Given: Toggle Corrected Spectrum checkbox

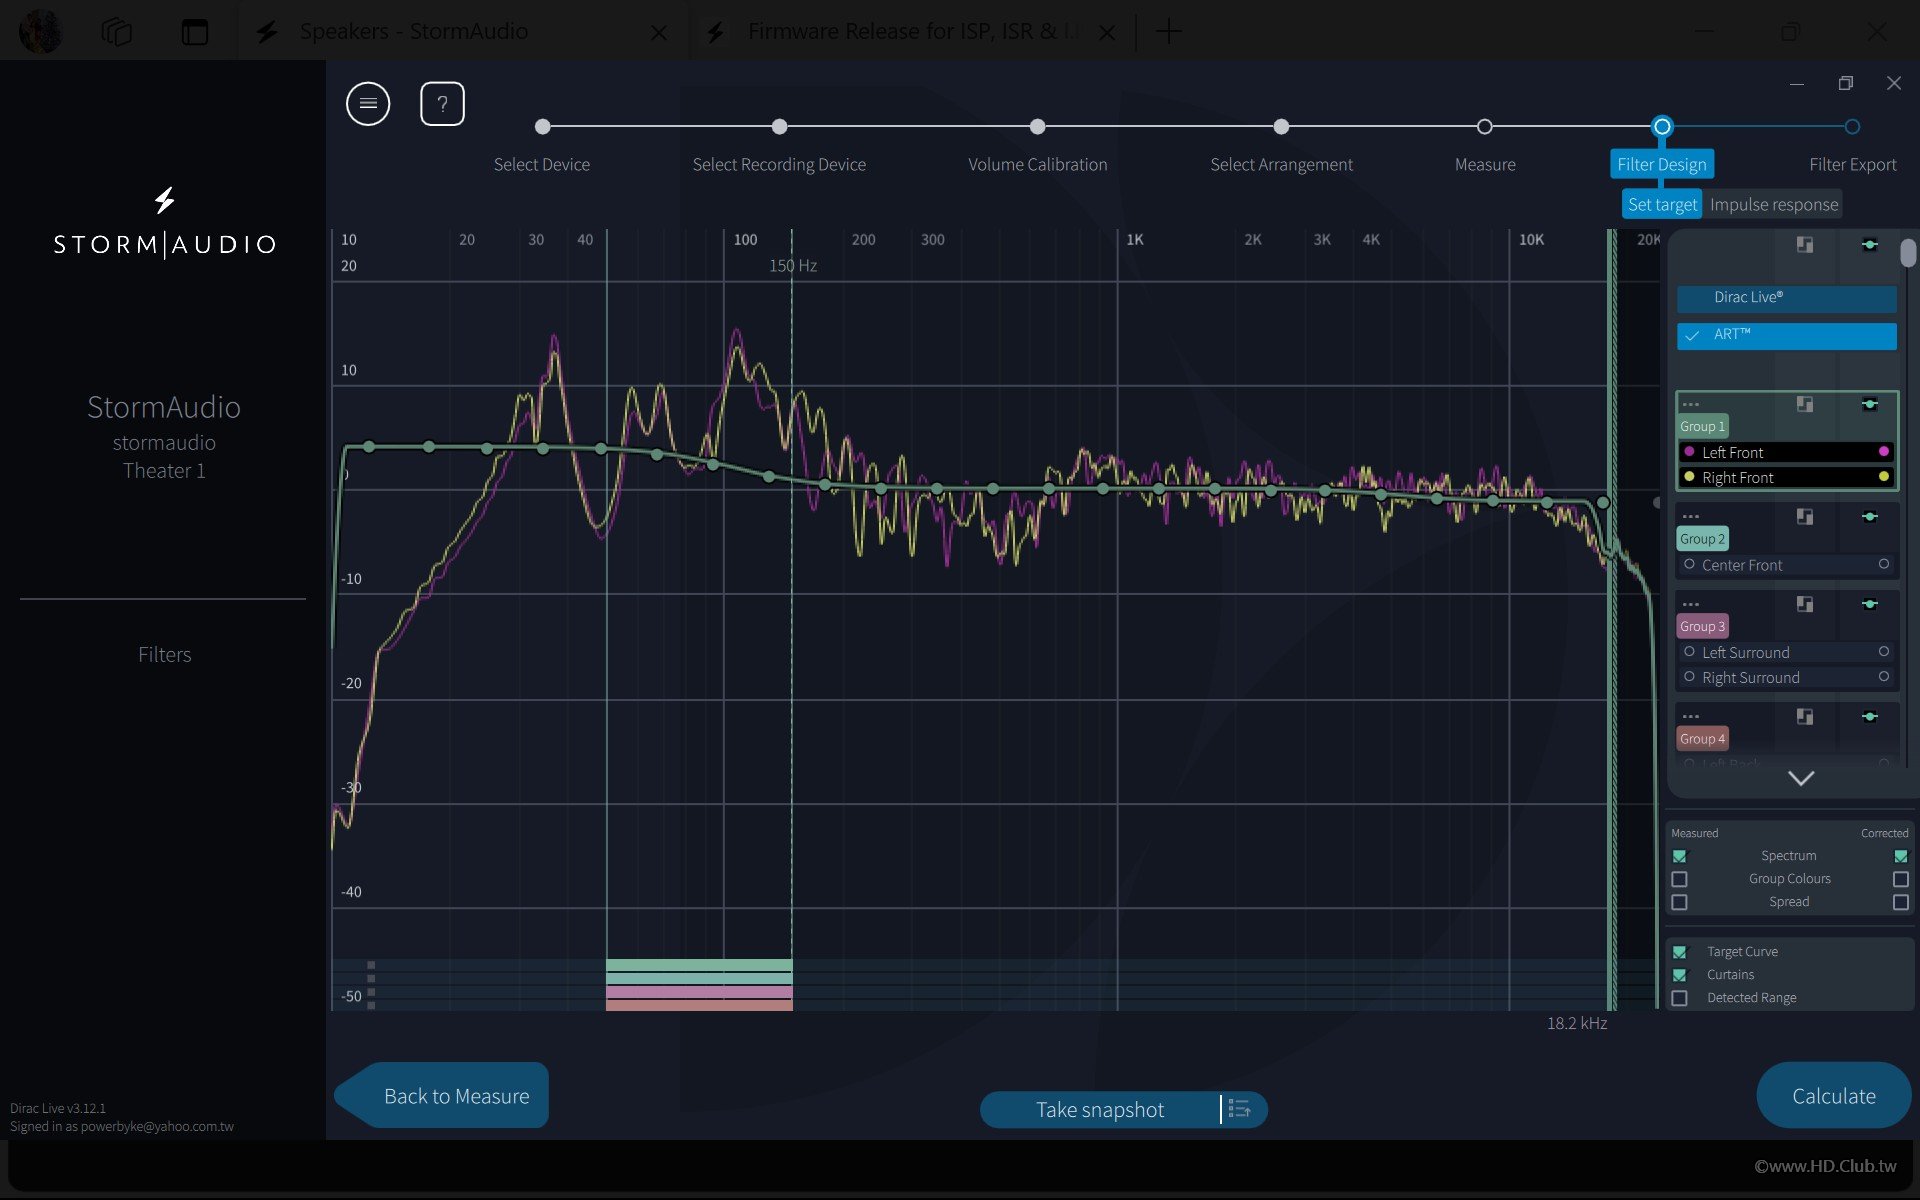Looking at the screenshot, I should pyautogui.click(x=1900, y=856).
